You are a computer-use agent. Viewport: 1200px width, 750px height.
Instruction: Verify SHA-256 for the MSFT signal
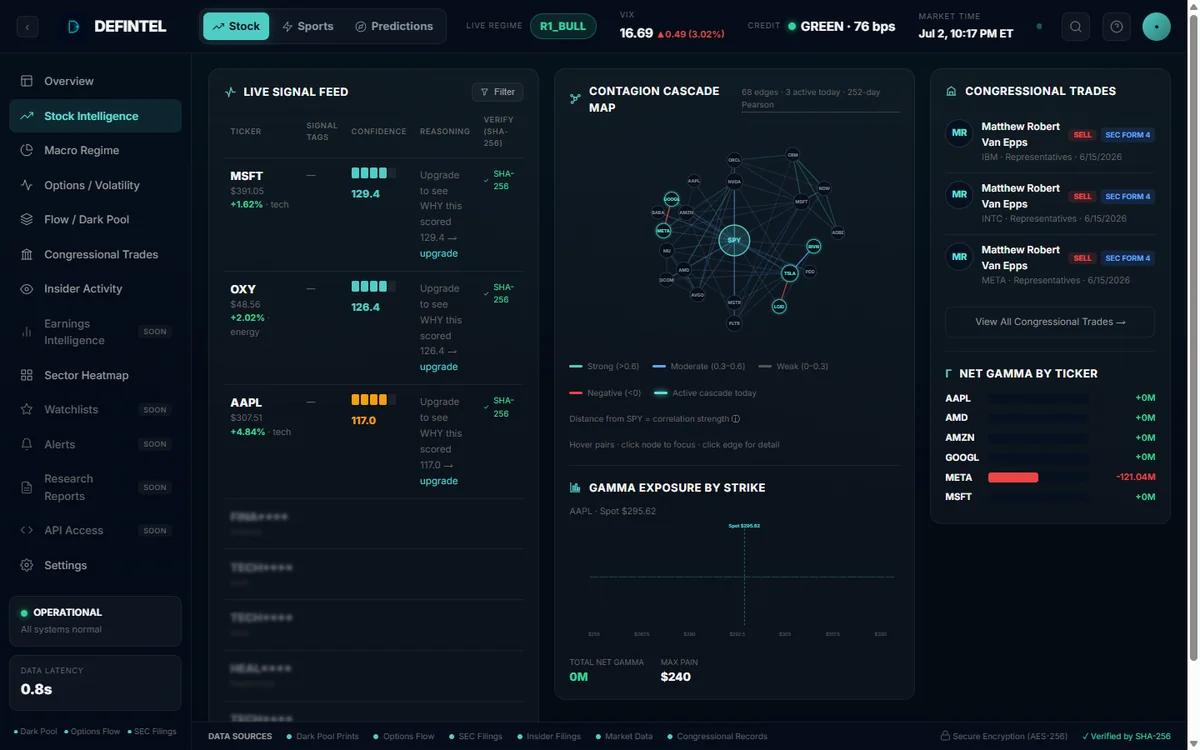(x=500, y=180)
